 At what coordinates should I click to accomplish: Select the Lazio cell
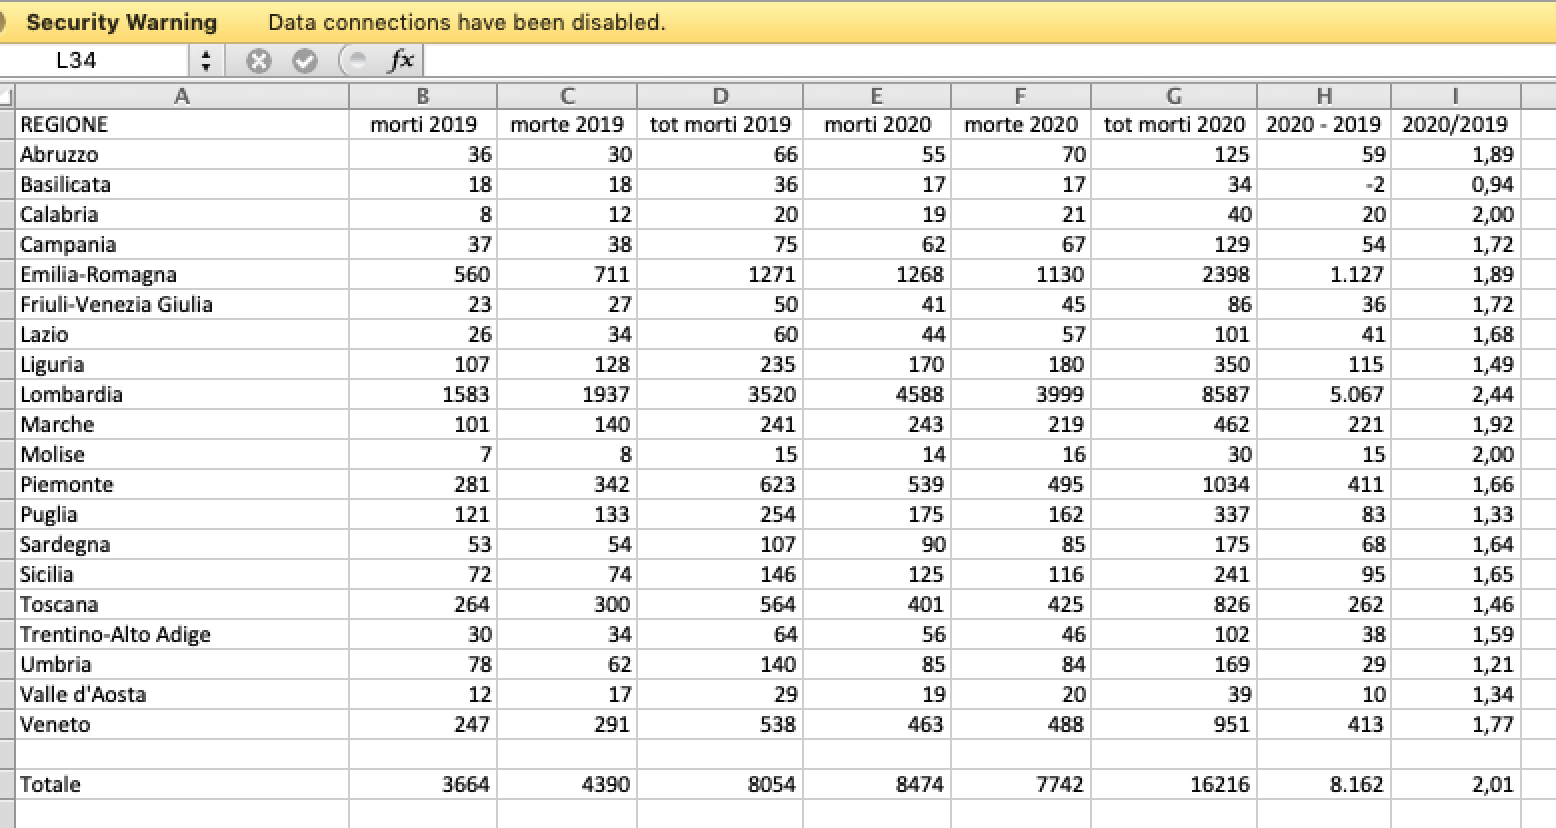182,334
